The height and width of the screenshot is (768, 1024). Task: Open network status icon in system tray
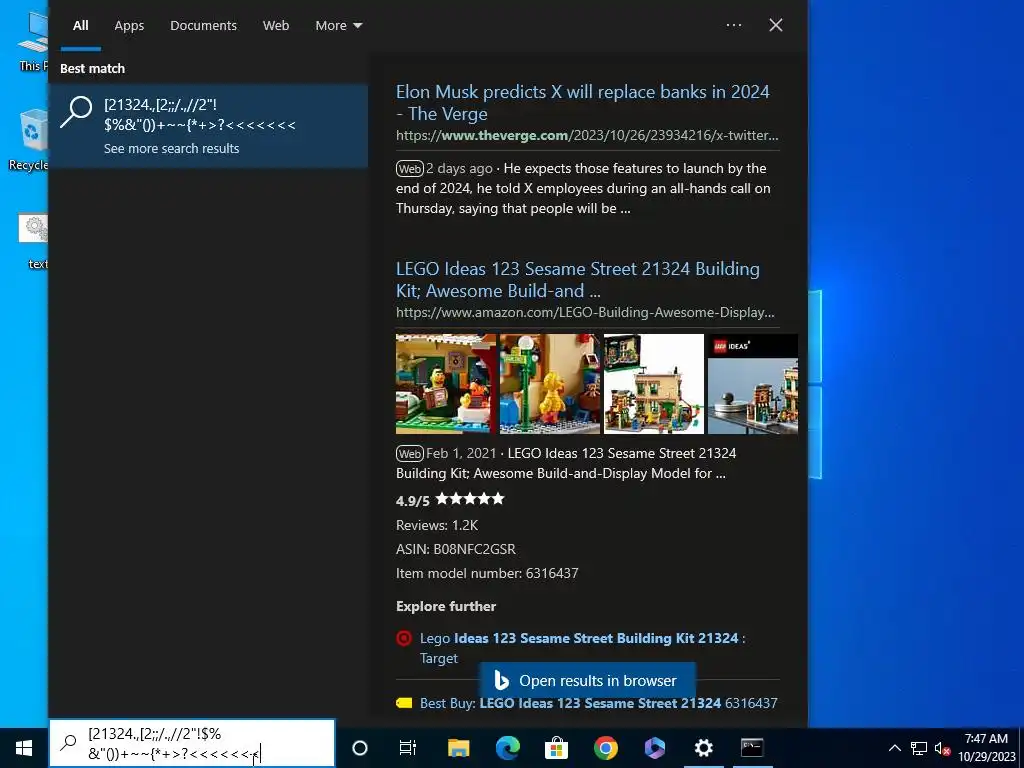(x=919, y=748)
